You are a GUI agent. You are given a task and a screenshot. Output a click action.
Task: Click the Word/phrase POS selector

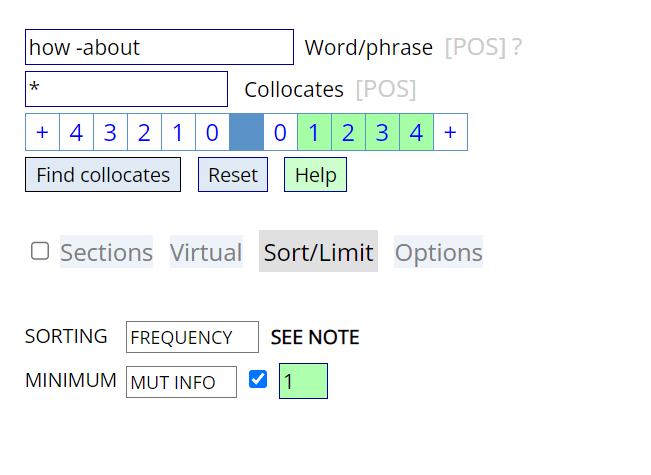pos(475,47)
